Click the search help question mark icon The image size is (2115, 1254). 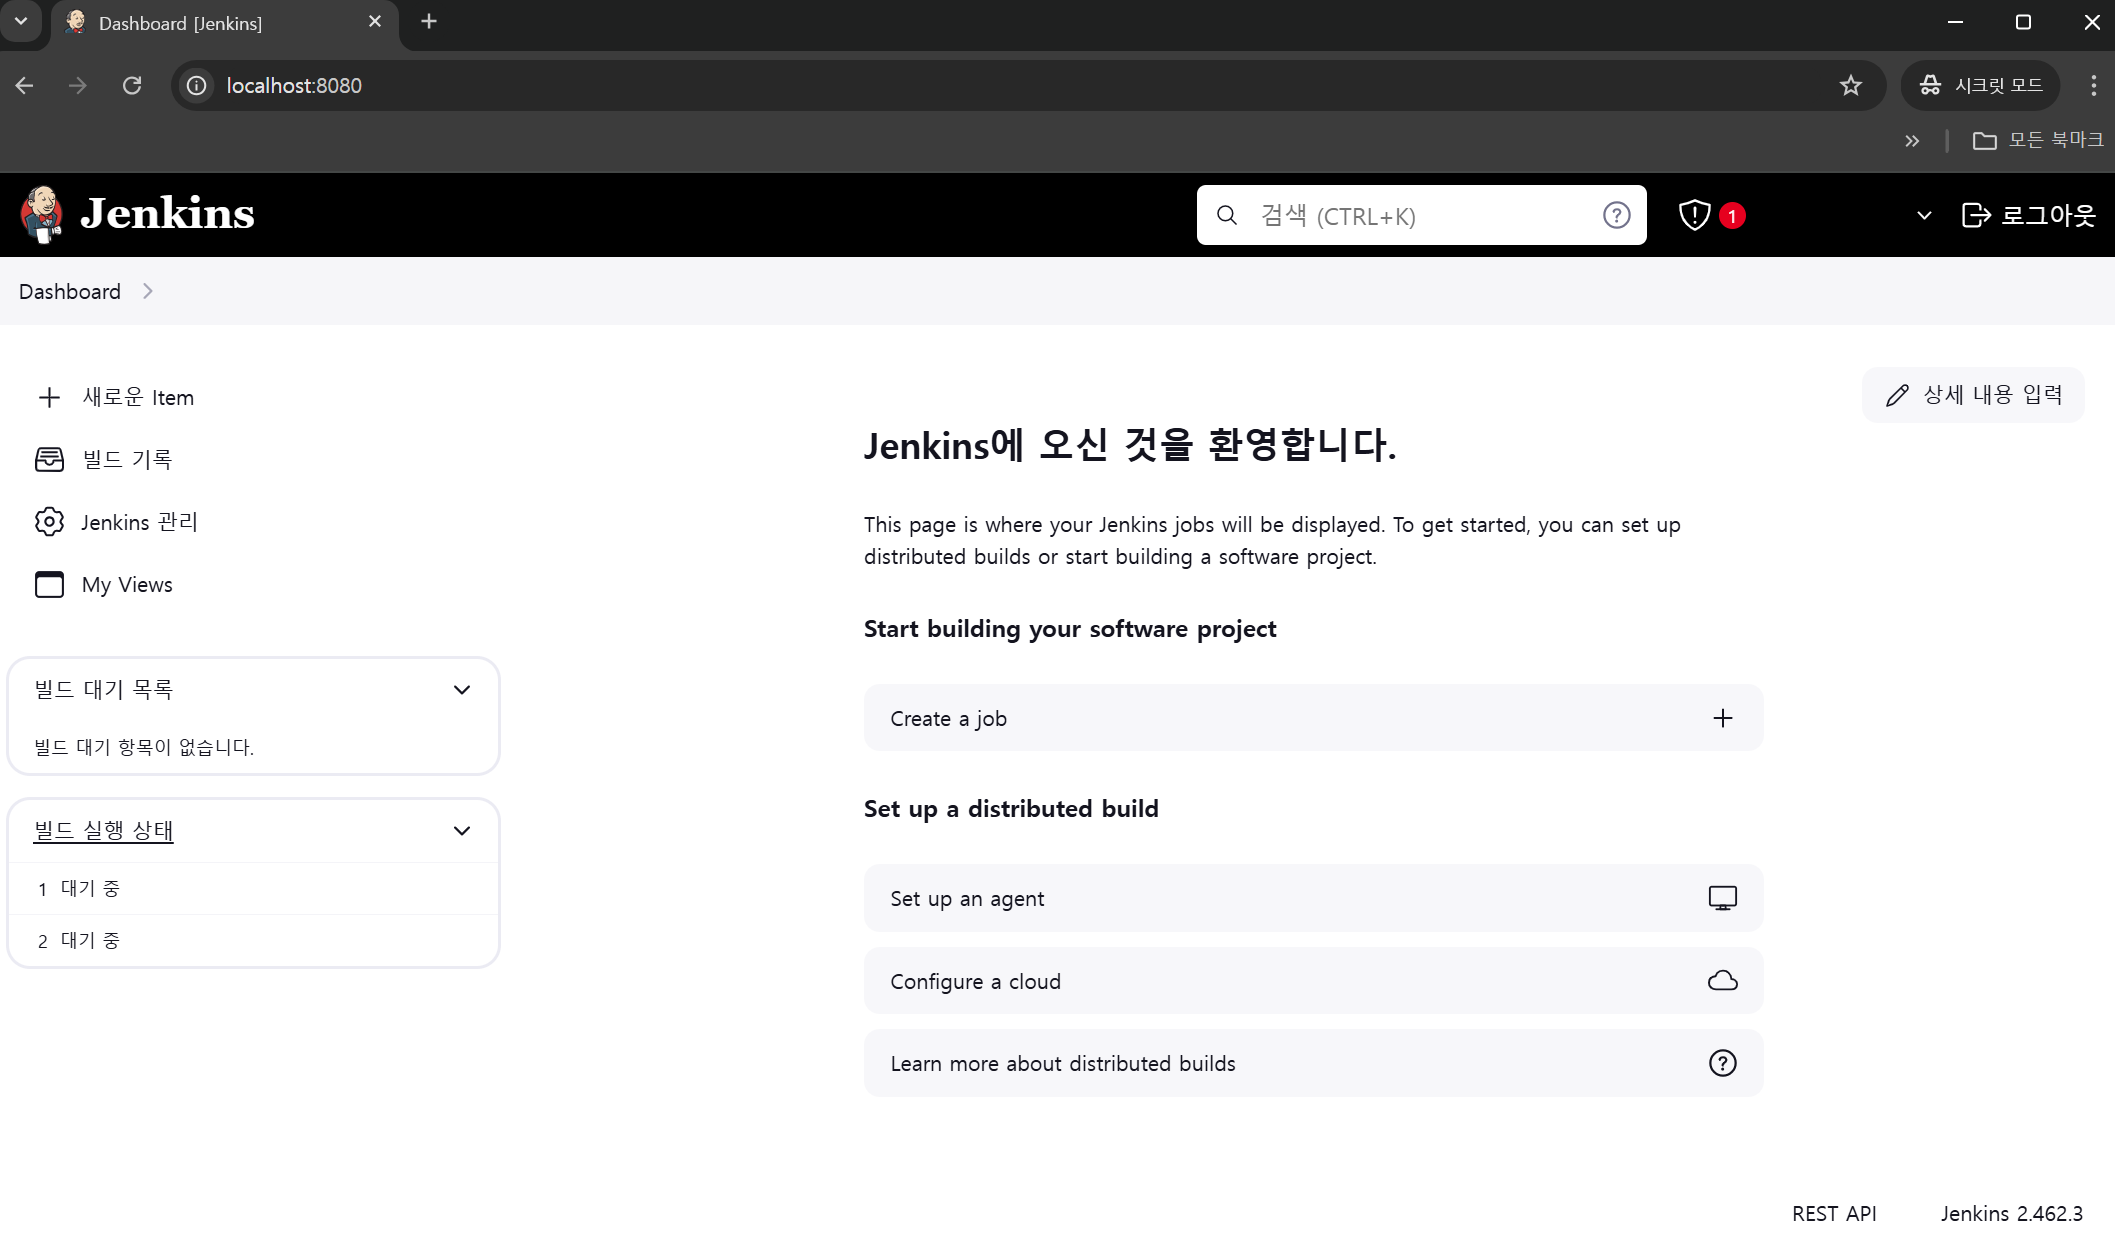1616,215
